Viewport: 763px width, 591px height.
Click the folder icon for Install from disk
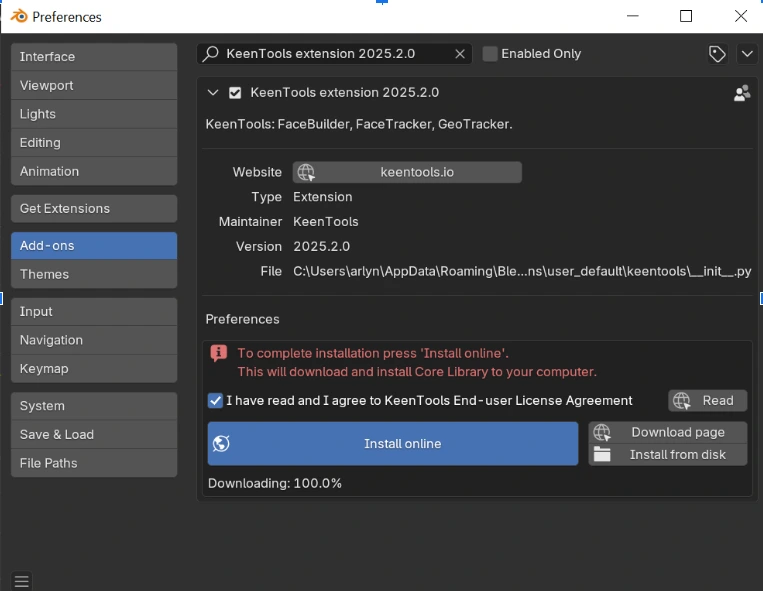click(601, 455)
